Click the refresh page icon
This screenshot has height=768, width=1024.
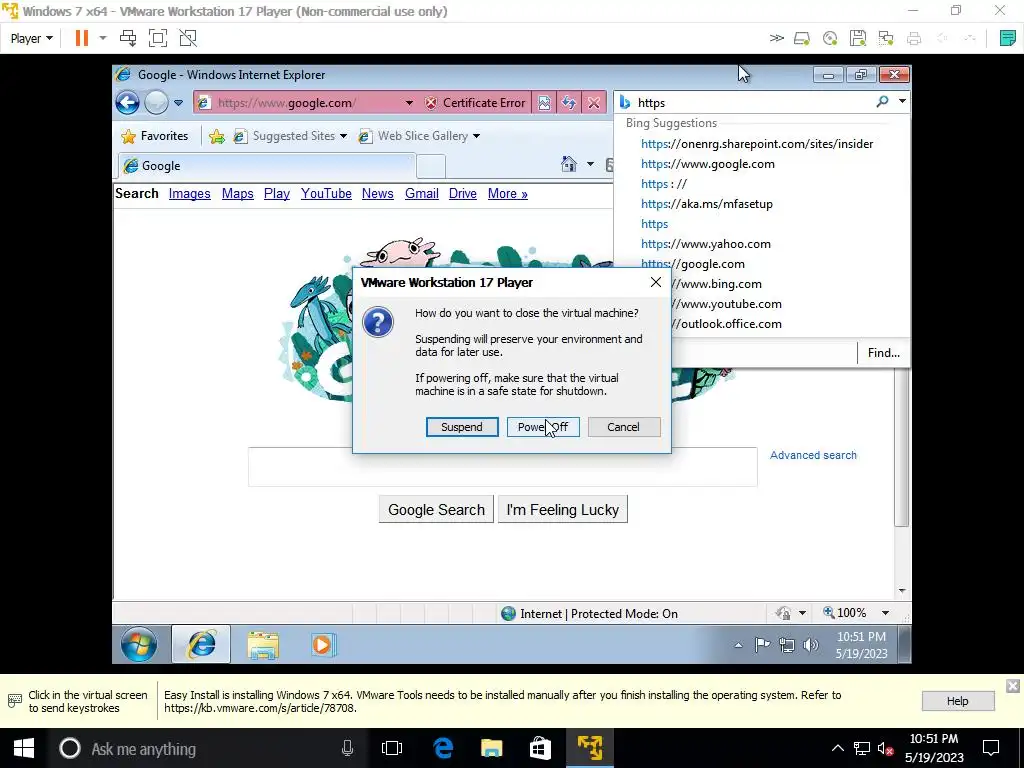click(569, 103)
